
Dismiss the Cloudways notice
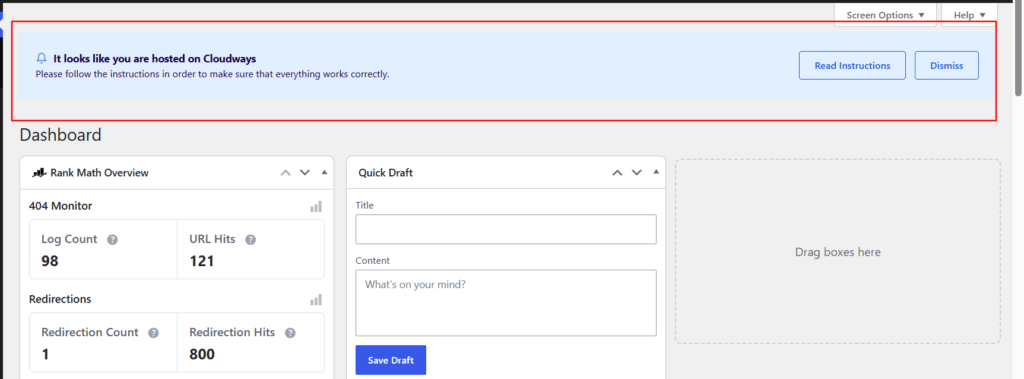pyautogui.click(x=946, y=65)
